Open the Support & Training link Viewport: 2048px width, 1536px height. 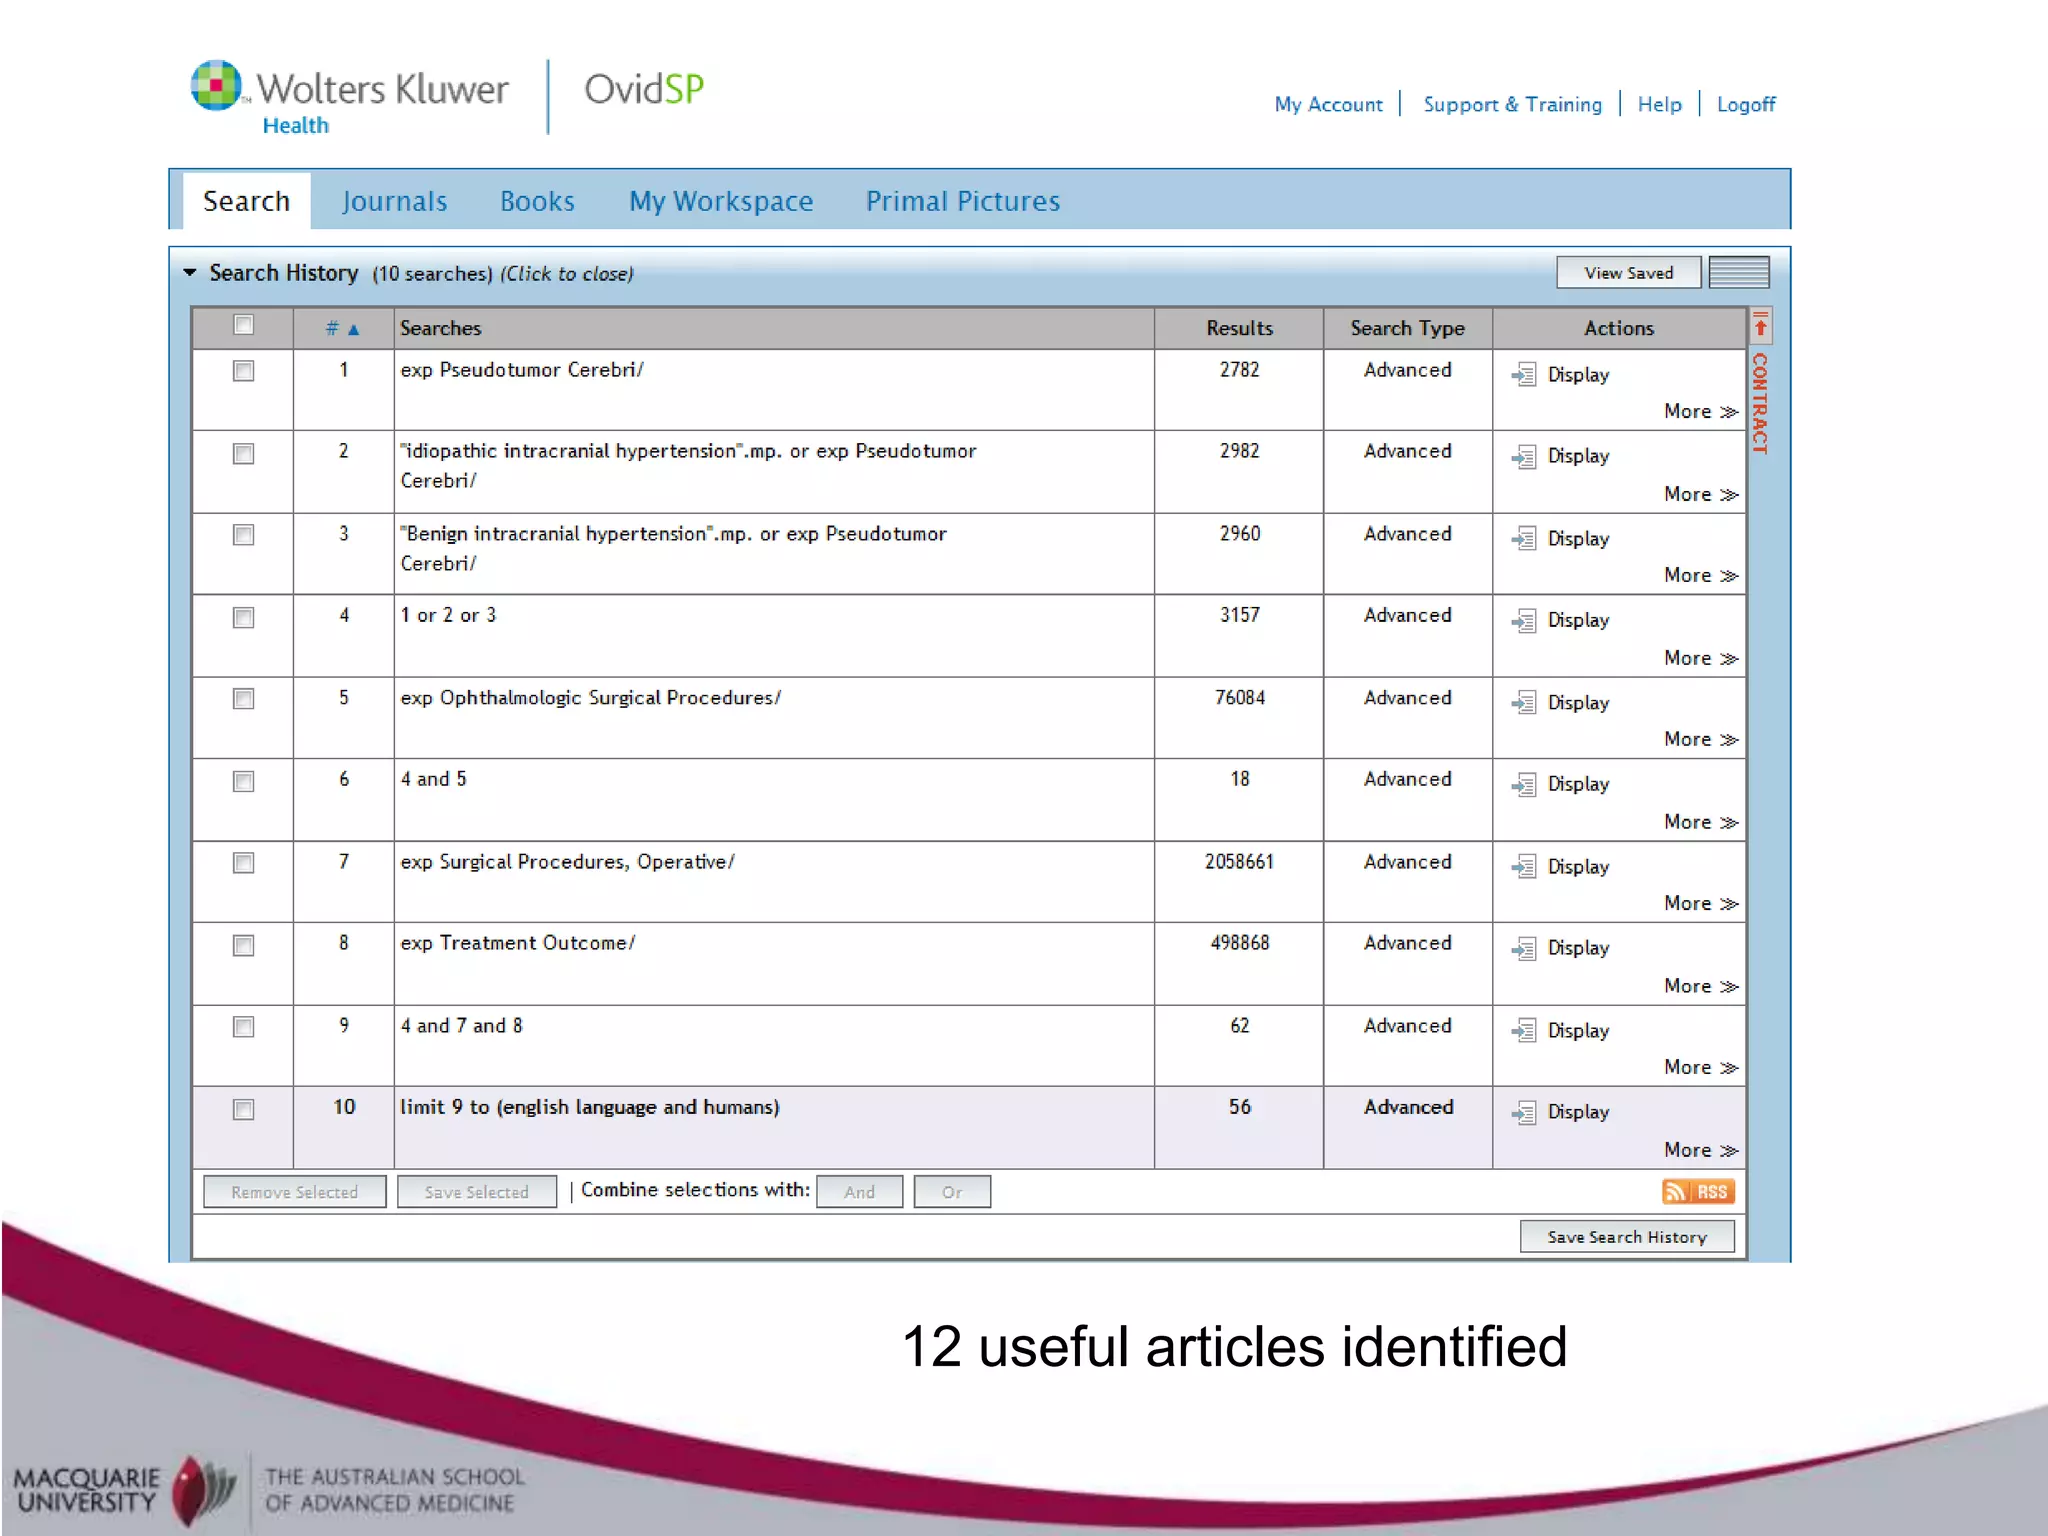pos(1511,104)
